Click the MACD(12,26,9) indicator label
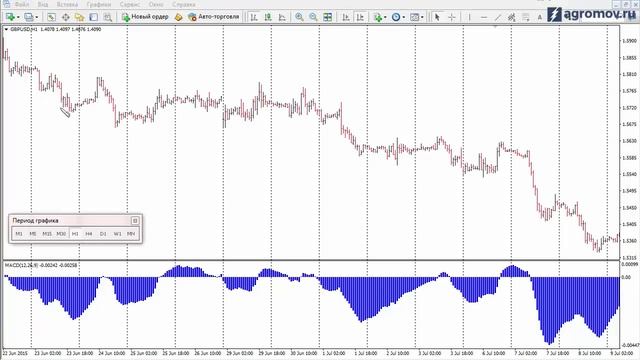The width and height of the screenshot is (640, 360). point(21,265)
